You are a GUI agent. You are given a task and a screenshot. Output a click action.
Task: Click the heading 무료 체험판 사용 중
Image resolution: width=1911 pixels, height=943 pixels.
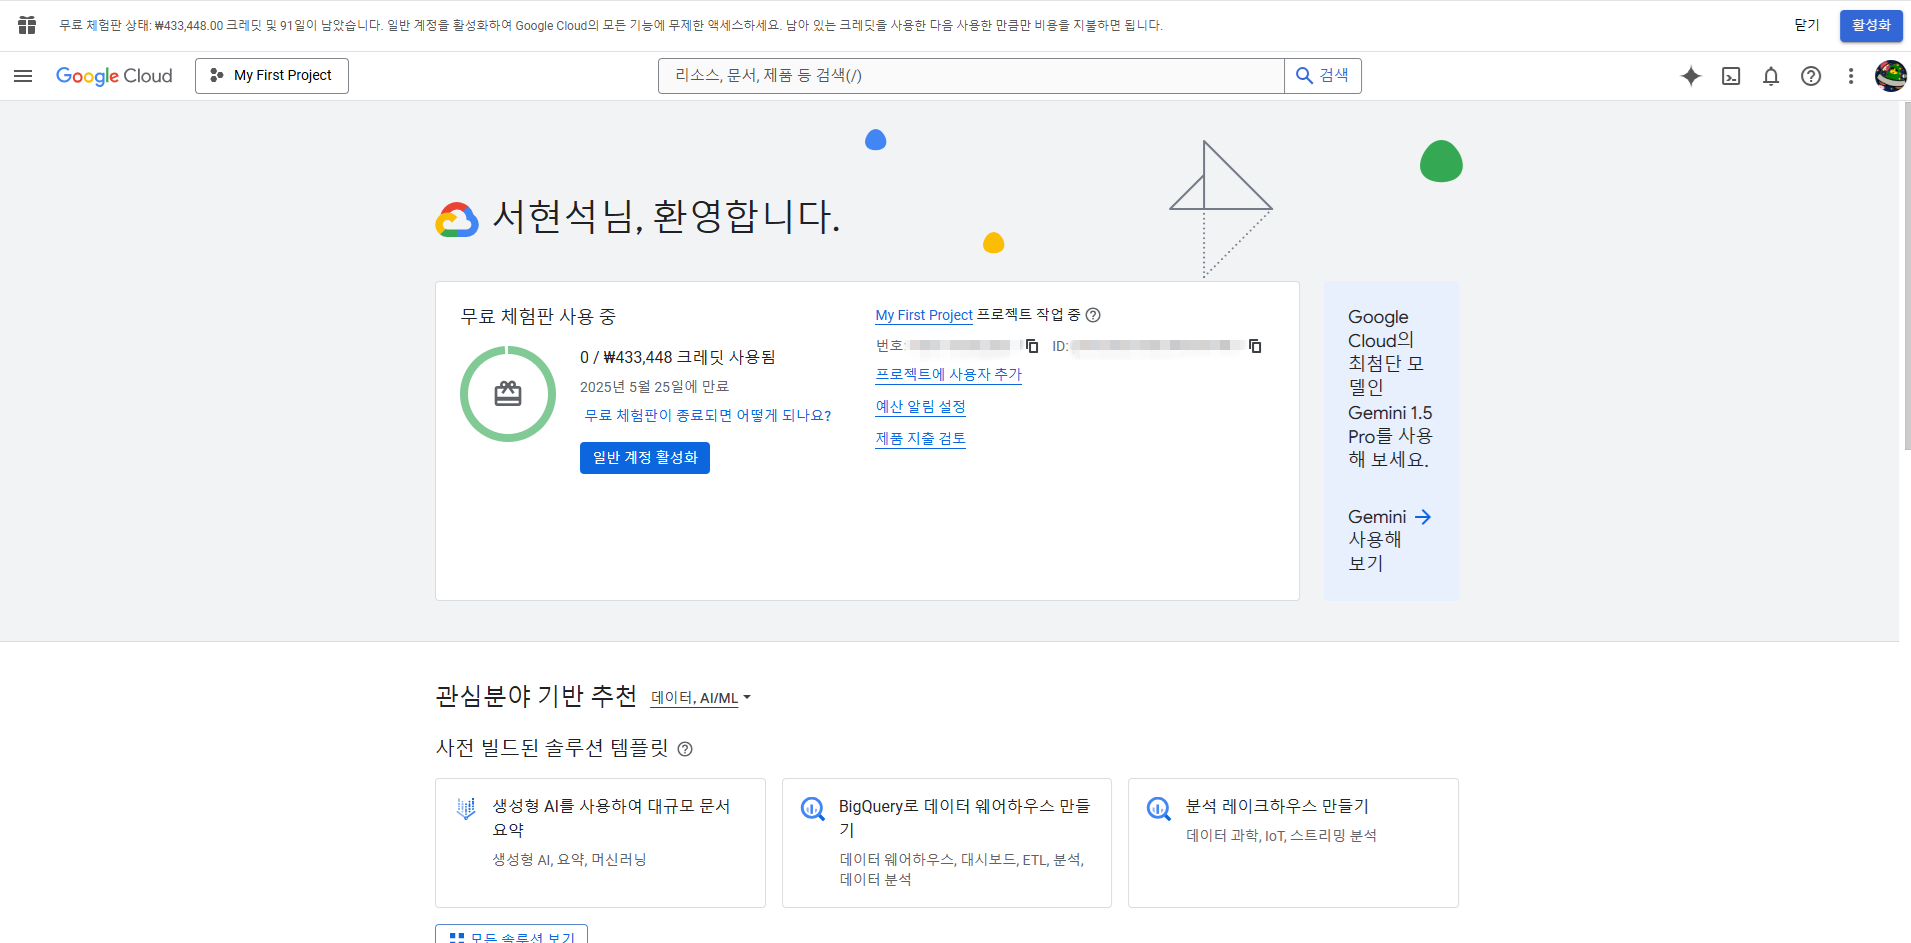[x=538, y=317]
